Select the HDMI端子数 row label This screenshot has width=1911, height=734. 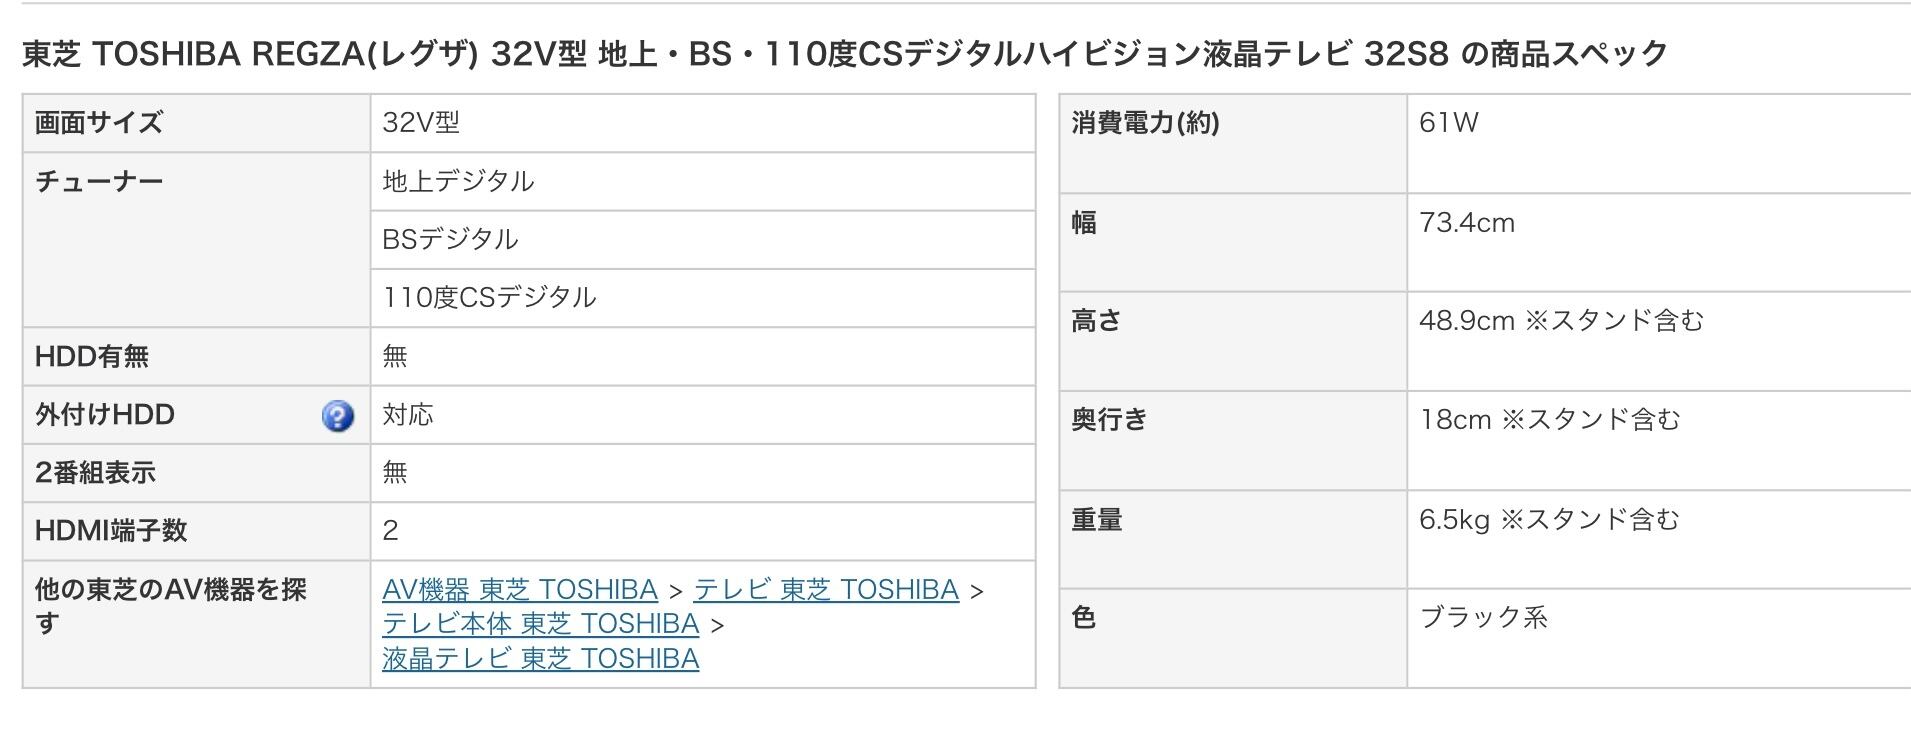pyautogui.click(x=111, y=530)
